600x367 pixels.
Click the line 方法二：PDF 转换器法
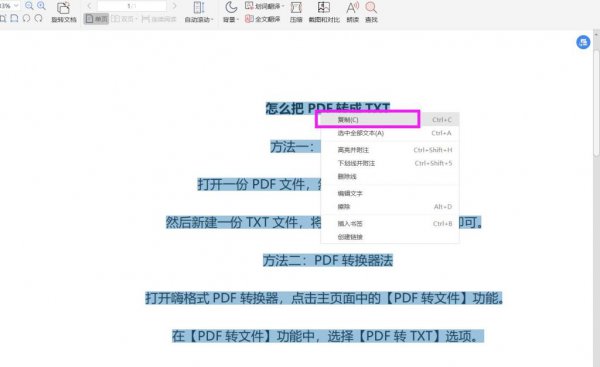point(328,261)
